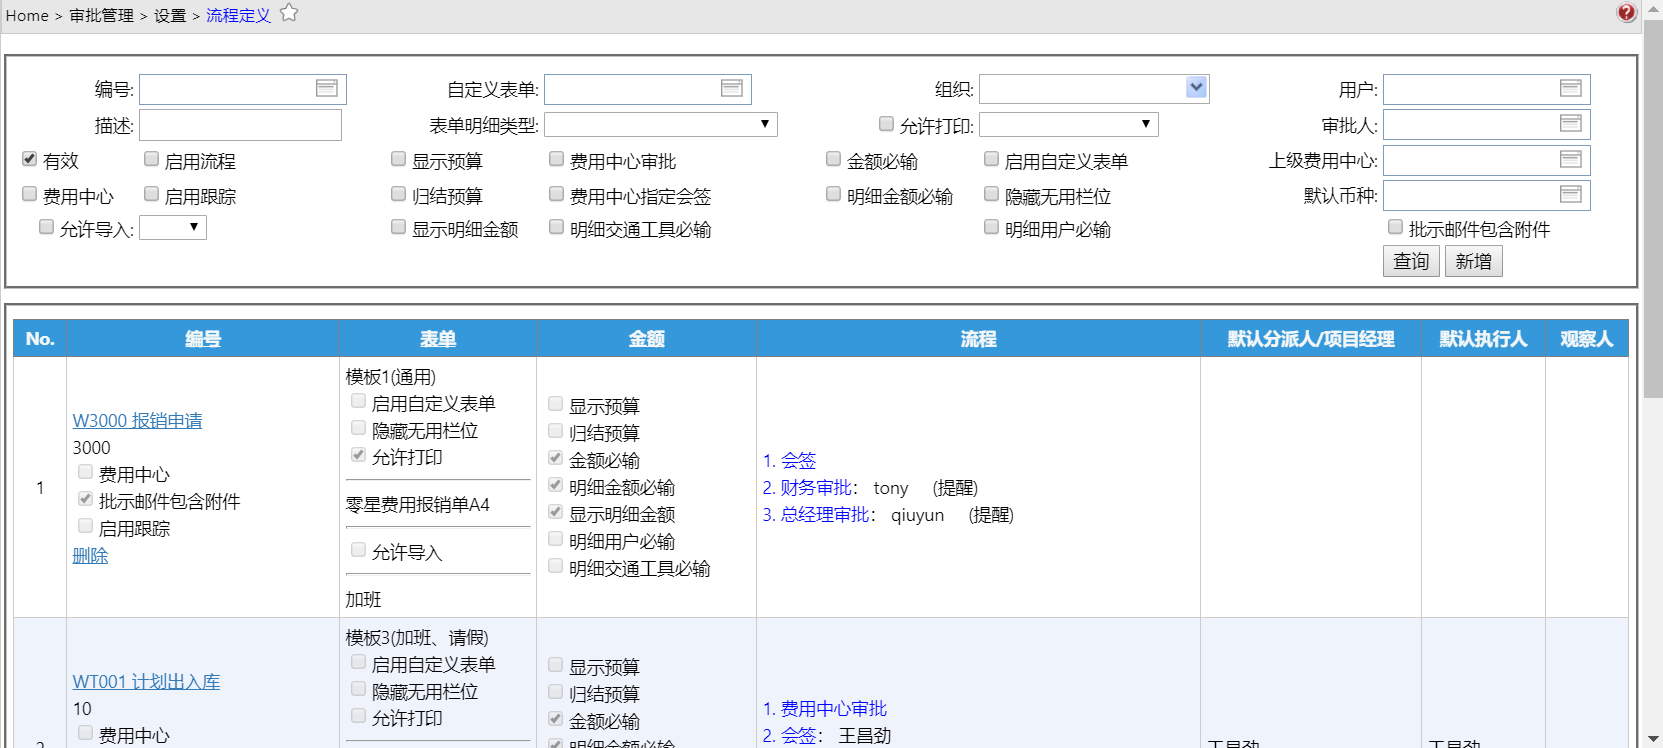Open the lookup icon in 用户 field

(x=1571, y=88)
